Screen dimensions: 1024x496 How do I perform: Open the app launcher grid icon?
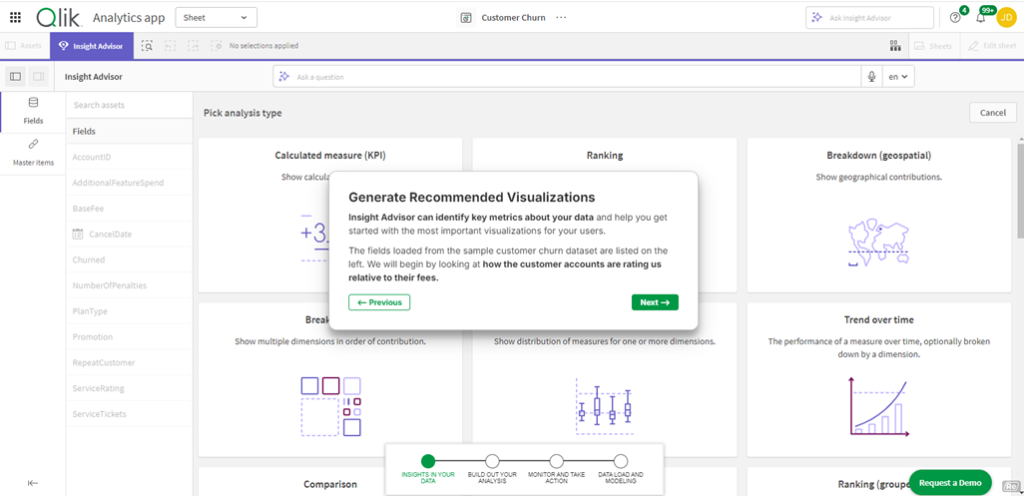coord(15,17)
